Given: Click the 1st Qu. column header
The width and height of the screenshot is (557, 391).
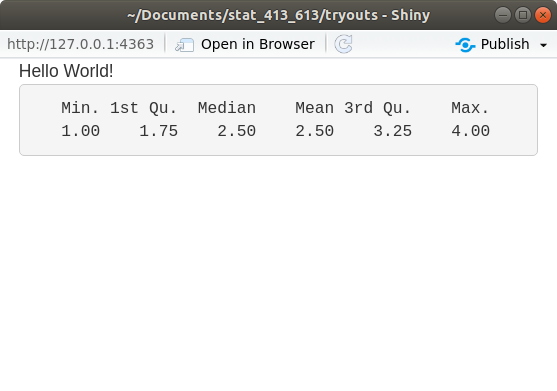Looking at the screenshot, I should pyautogui.click(x=144, y=108).
